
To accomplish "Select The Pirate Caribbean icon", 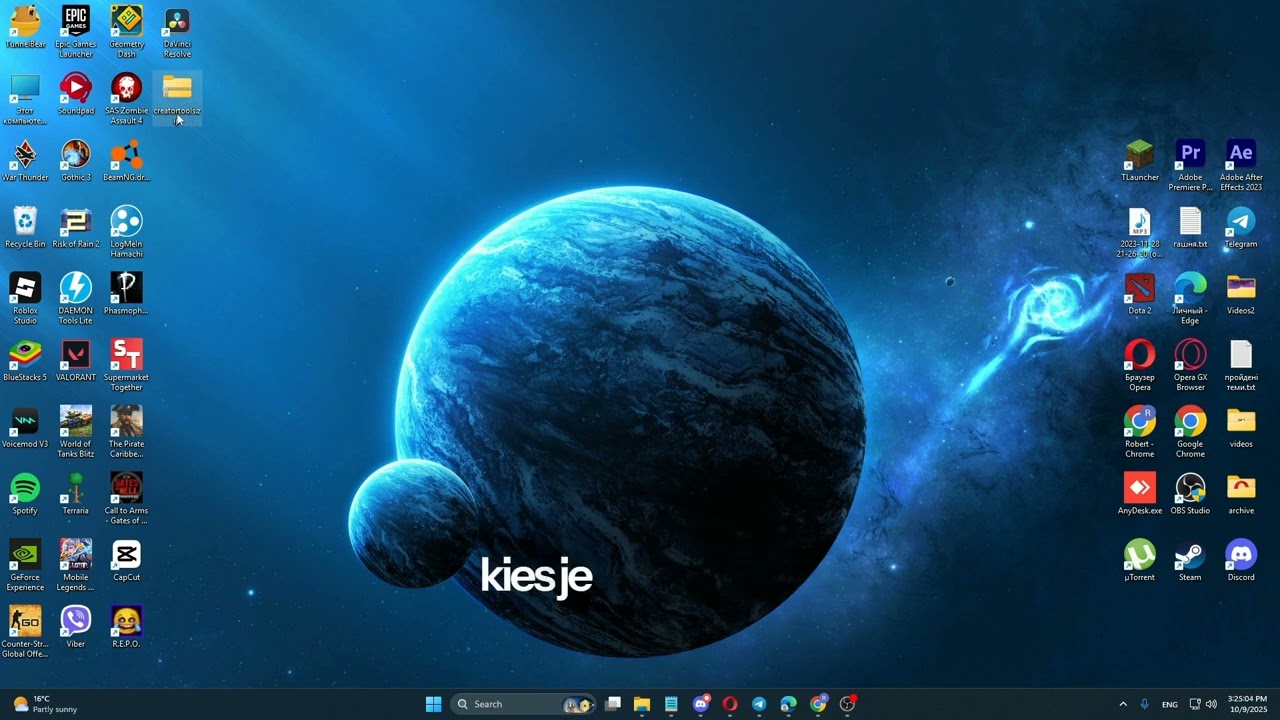I will [126, 431].
